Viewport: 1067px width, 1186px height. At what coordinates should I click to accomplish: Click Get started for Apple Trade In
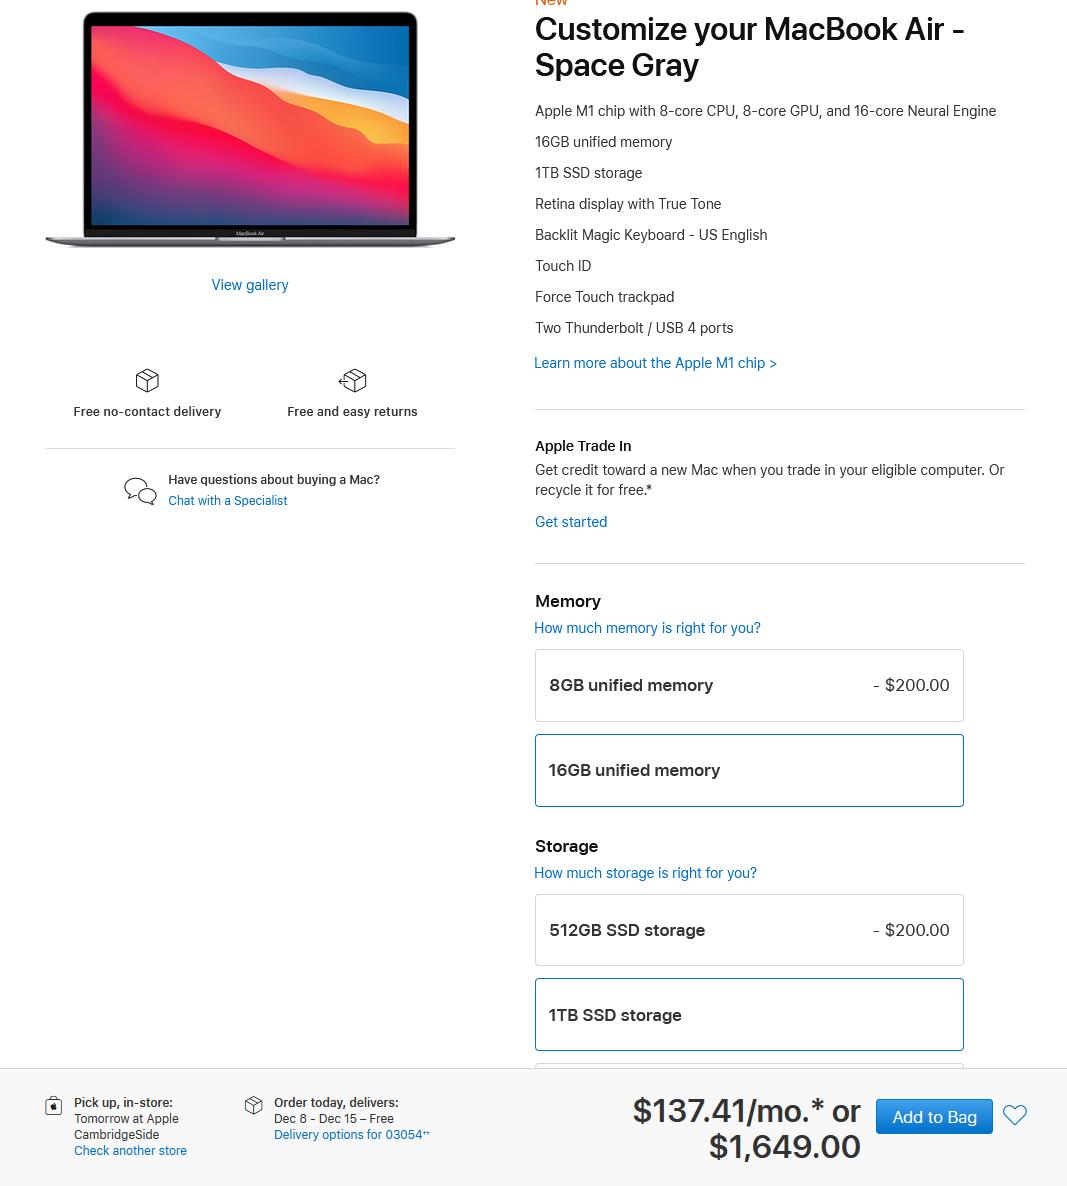(571, 522)
